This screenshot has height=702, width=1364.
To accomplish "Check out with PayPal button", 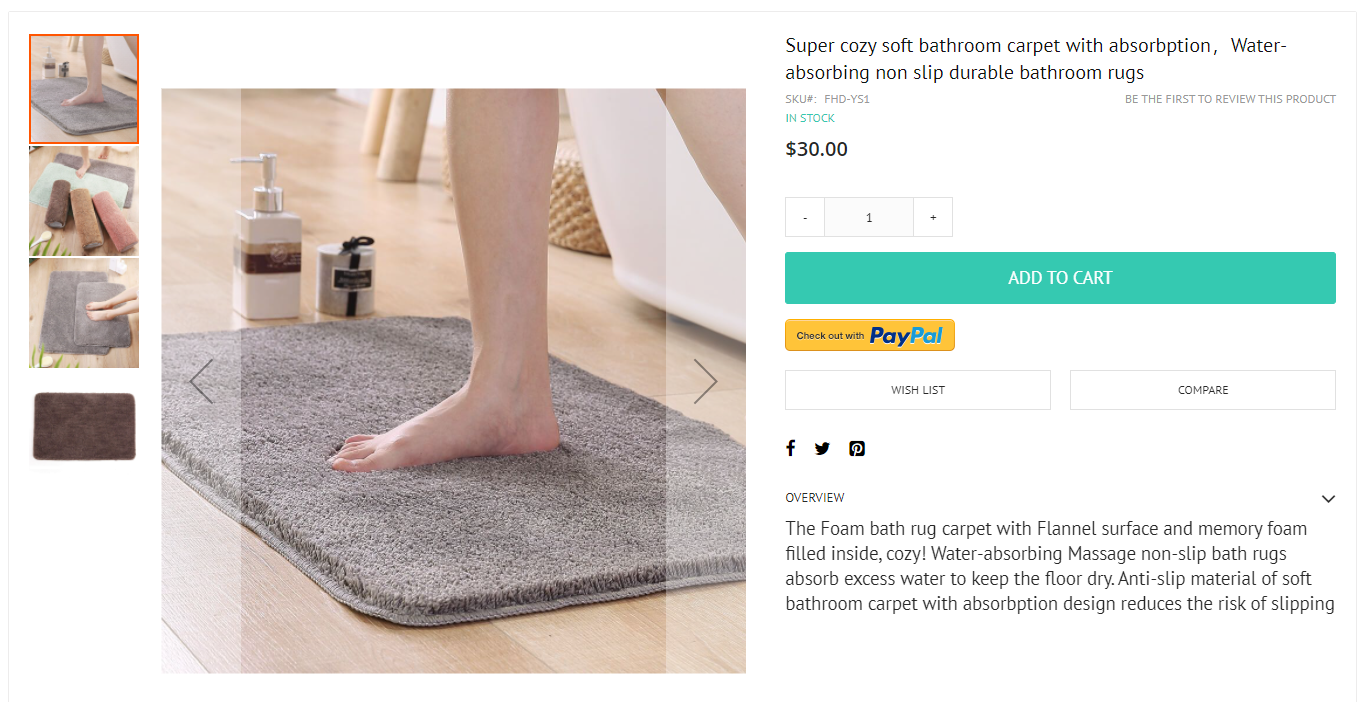I will [x=870, y=335].
